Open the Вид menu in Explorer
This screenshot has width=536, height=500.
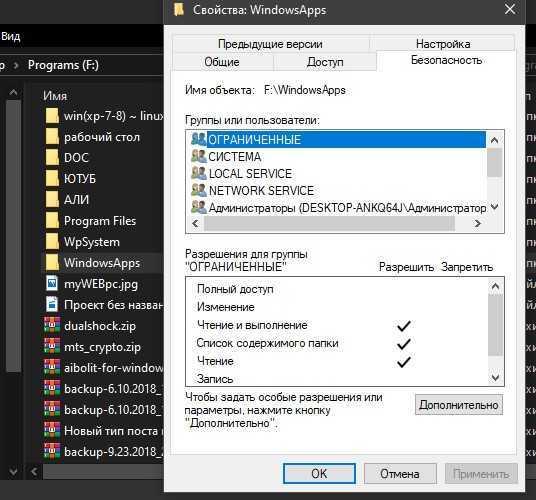11,36
